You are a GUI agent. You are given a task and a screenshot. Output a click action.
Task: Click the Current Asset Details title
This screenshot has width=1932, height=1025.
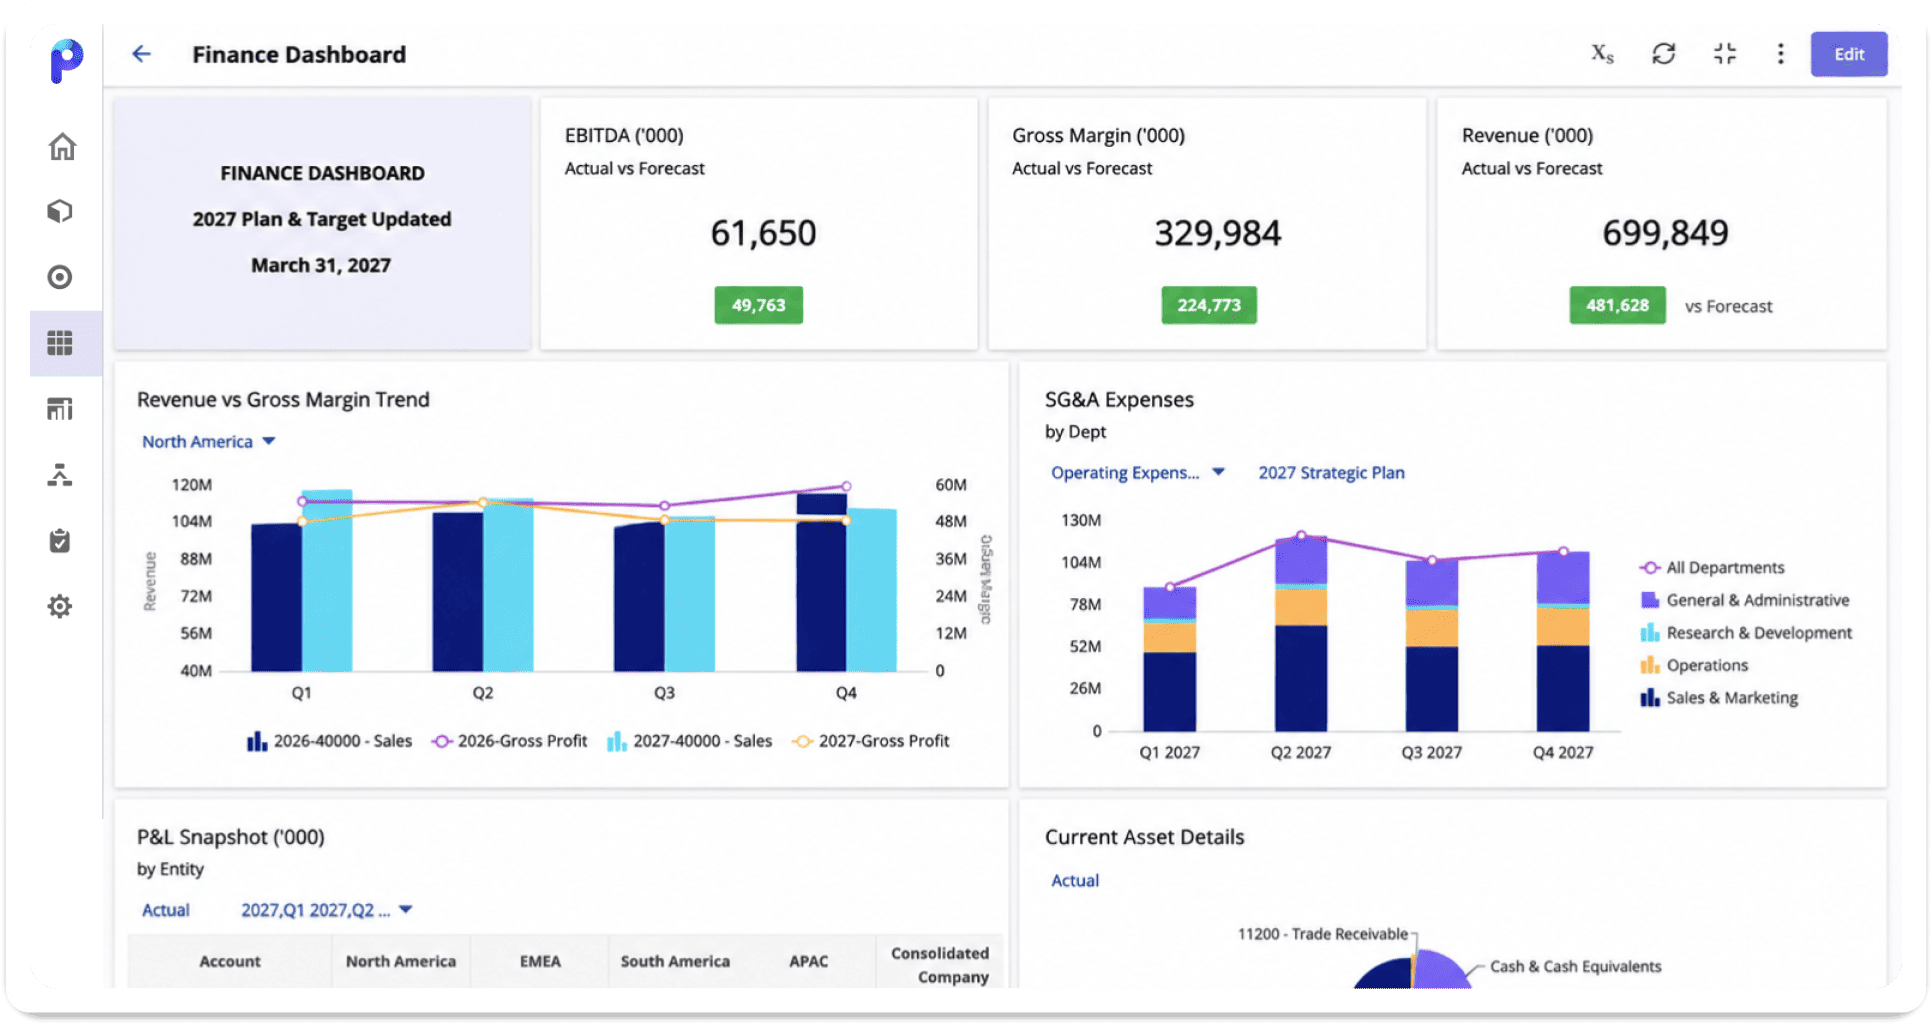coord(1145,837)
